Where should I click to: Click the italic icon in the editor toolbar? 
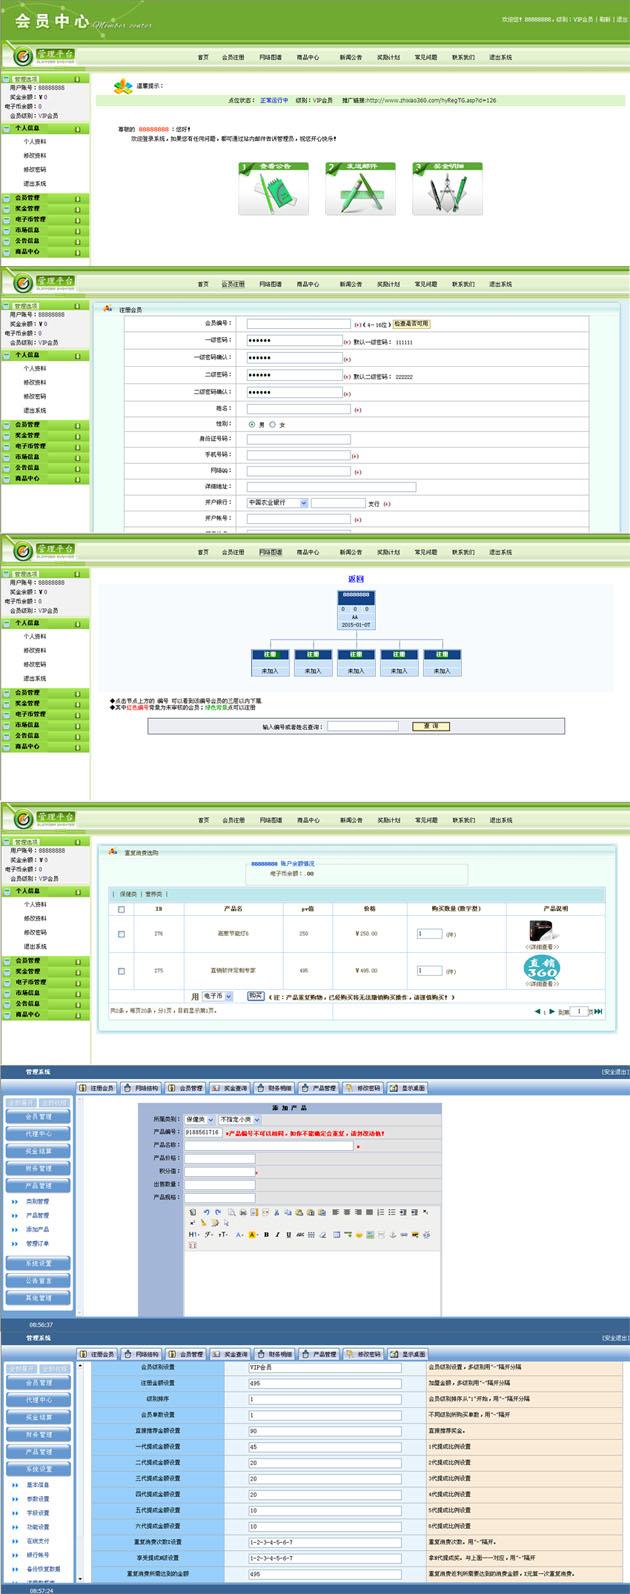277,1235
